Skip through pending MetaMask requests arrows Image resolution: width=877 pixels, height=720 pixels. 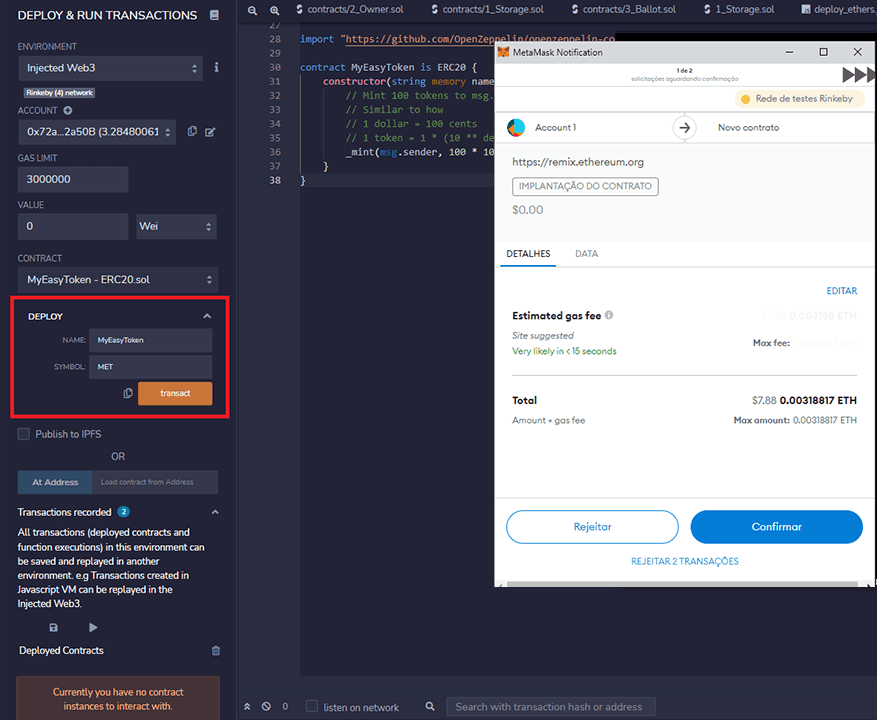tap(859, 74)
